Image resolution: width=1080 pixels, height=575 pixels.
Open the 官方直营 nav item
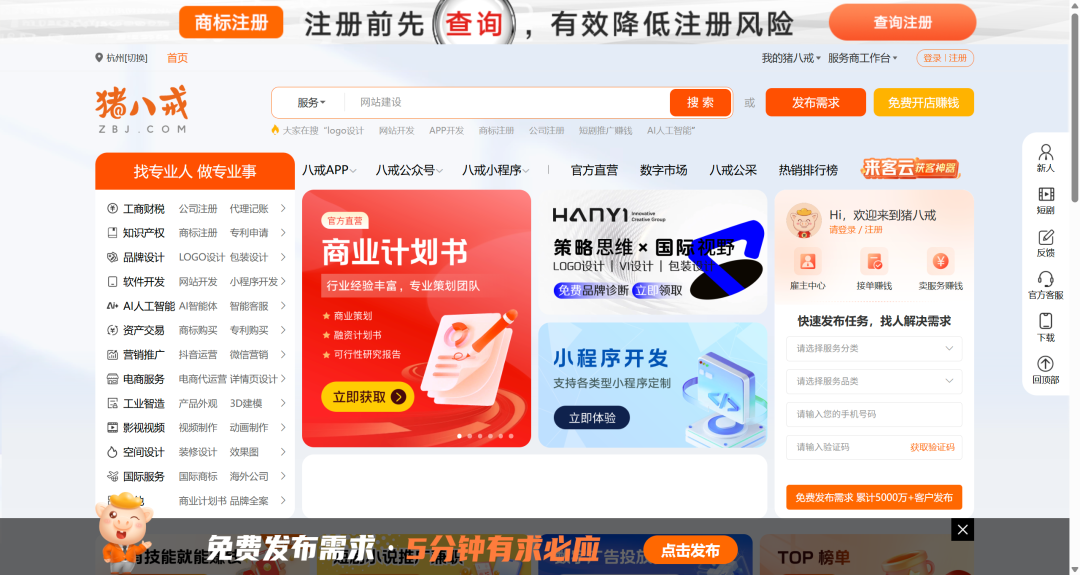pos(594,170)
